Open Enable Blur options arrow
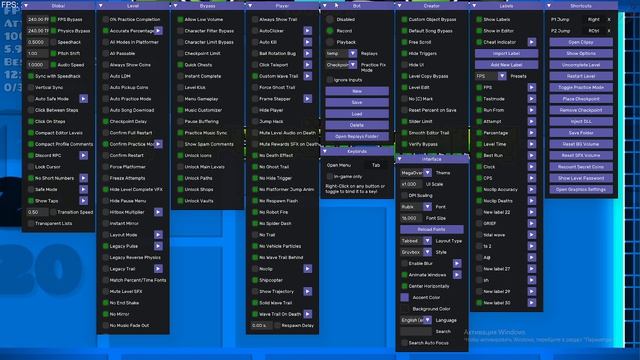This screenshot has height=360, width=640. tap(457, 263)
